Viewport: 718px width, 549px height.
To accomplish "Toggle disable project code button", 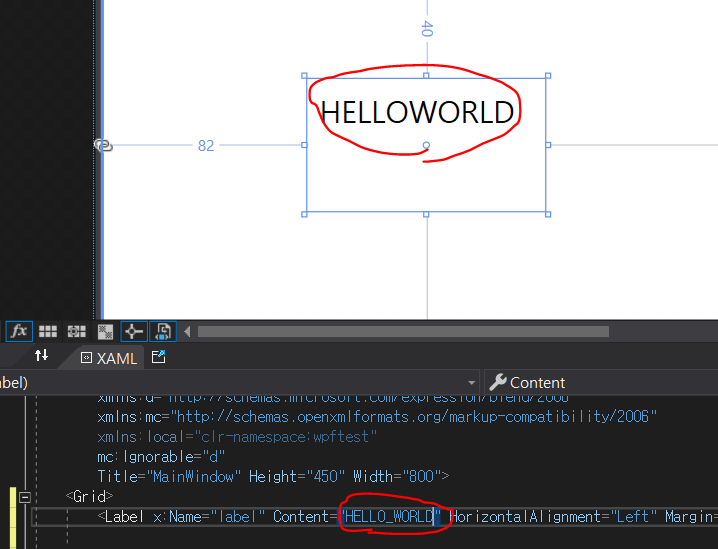I will point(163,331).
